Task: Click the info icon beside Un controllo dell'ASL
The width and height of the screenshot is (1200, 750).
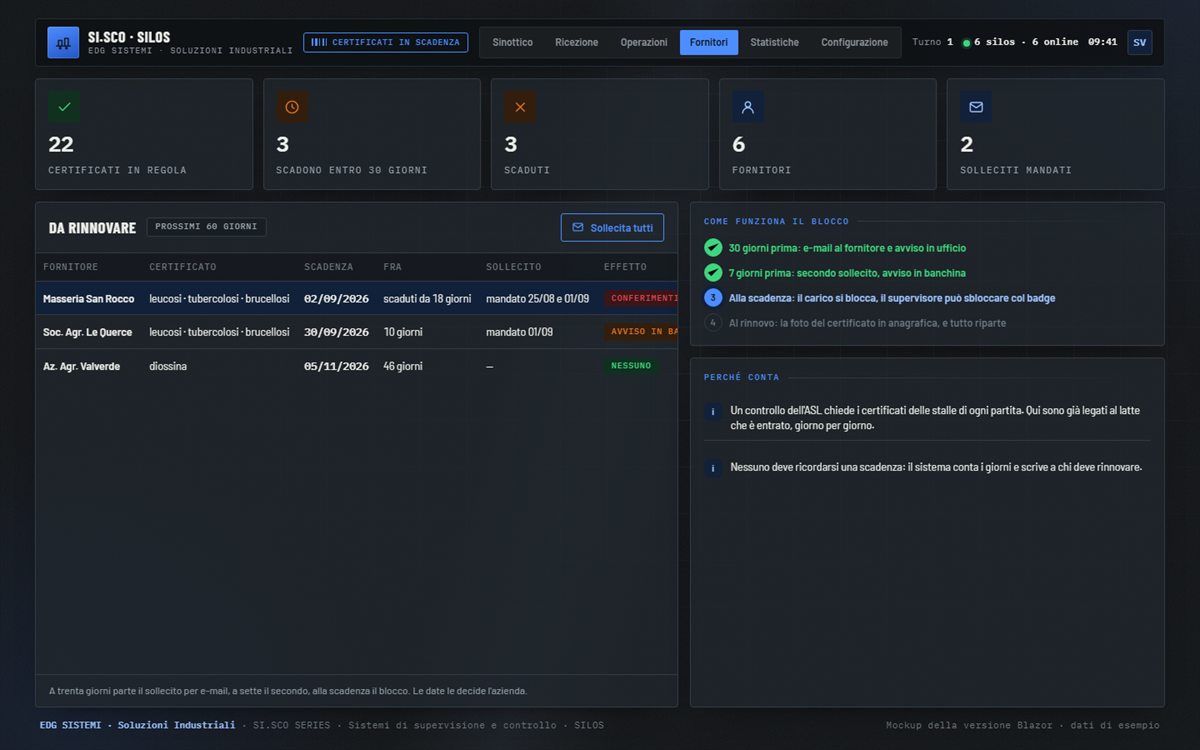Action: (713, 411)
